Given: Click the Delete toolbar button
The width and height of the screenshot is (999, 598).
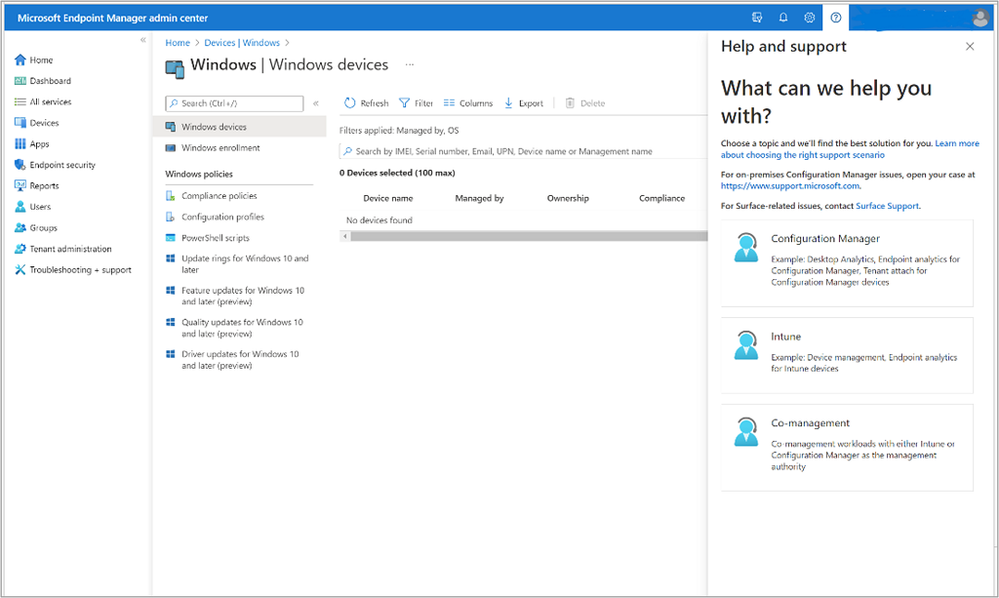Looking at the screenshot, I should (x=585, y=103).
